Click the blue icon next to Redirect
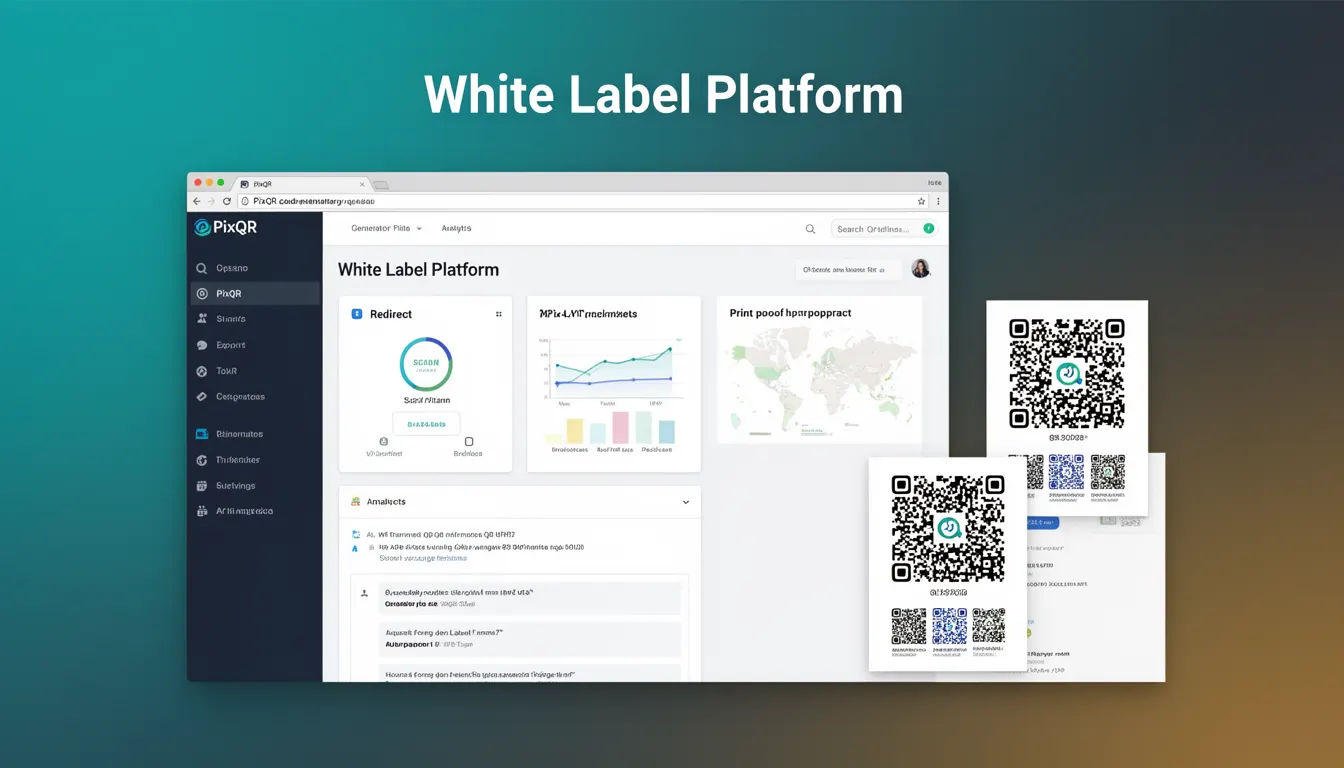Viewport: 1344px width, 768px height. [357, 314]
